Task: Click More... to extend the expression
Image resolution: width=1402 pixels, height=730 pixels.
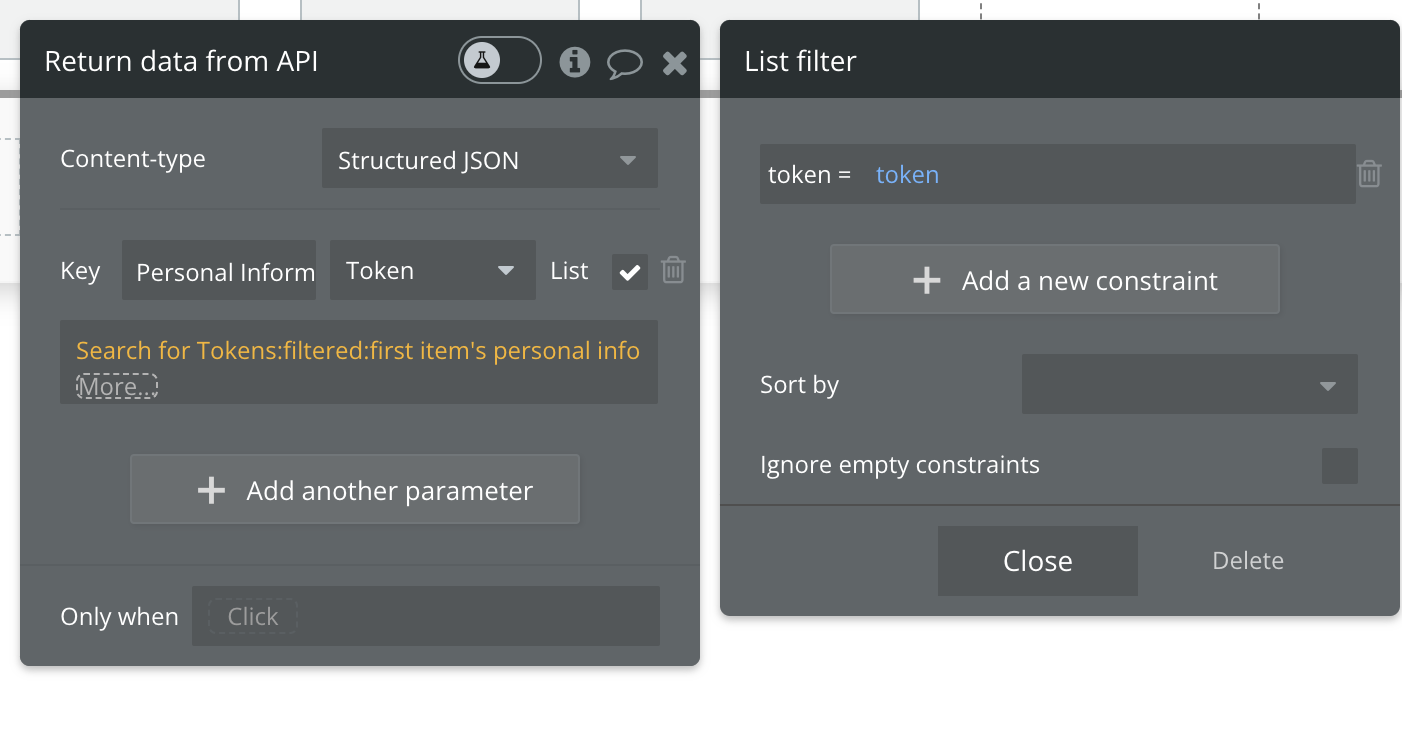Action: click(117, 387)
